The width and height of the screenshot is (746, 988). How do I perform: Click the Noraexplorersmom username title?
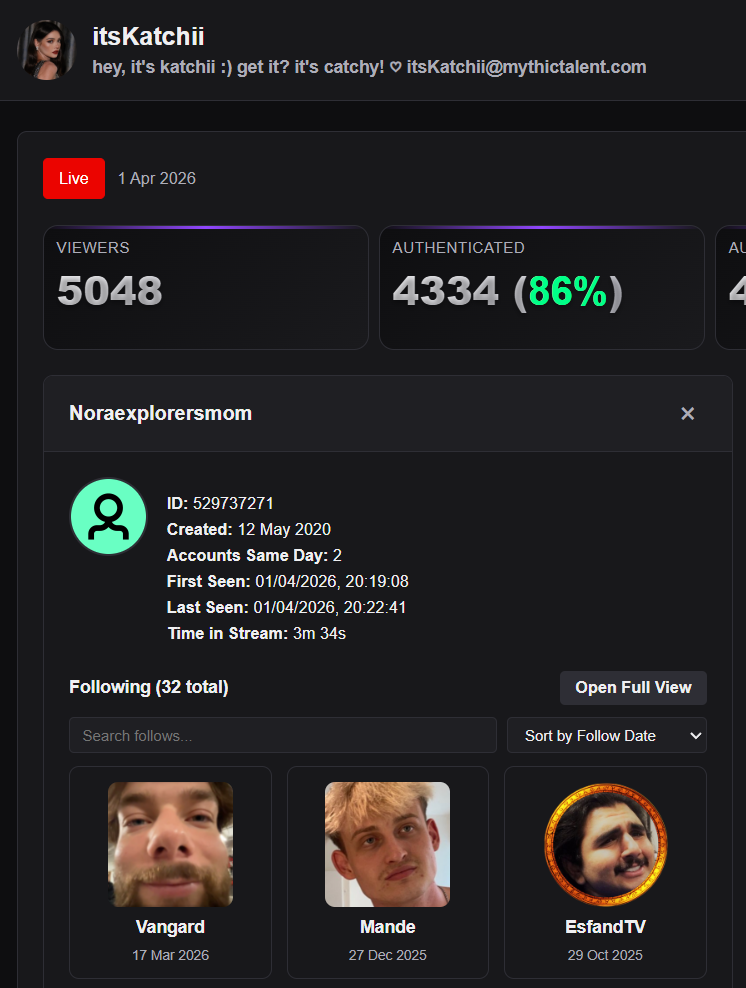pos(161,413)
